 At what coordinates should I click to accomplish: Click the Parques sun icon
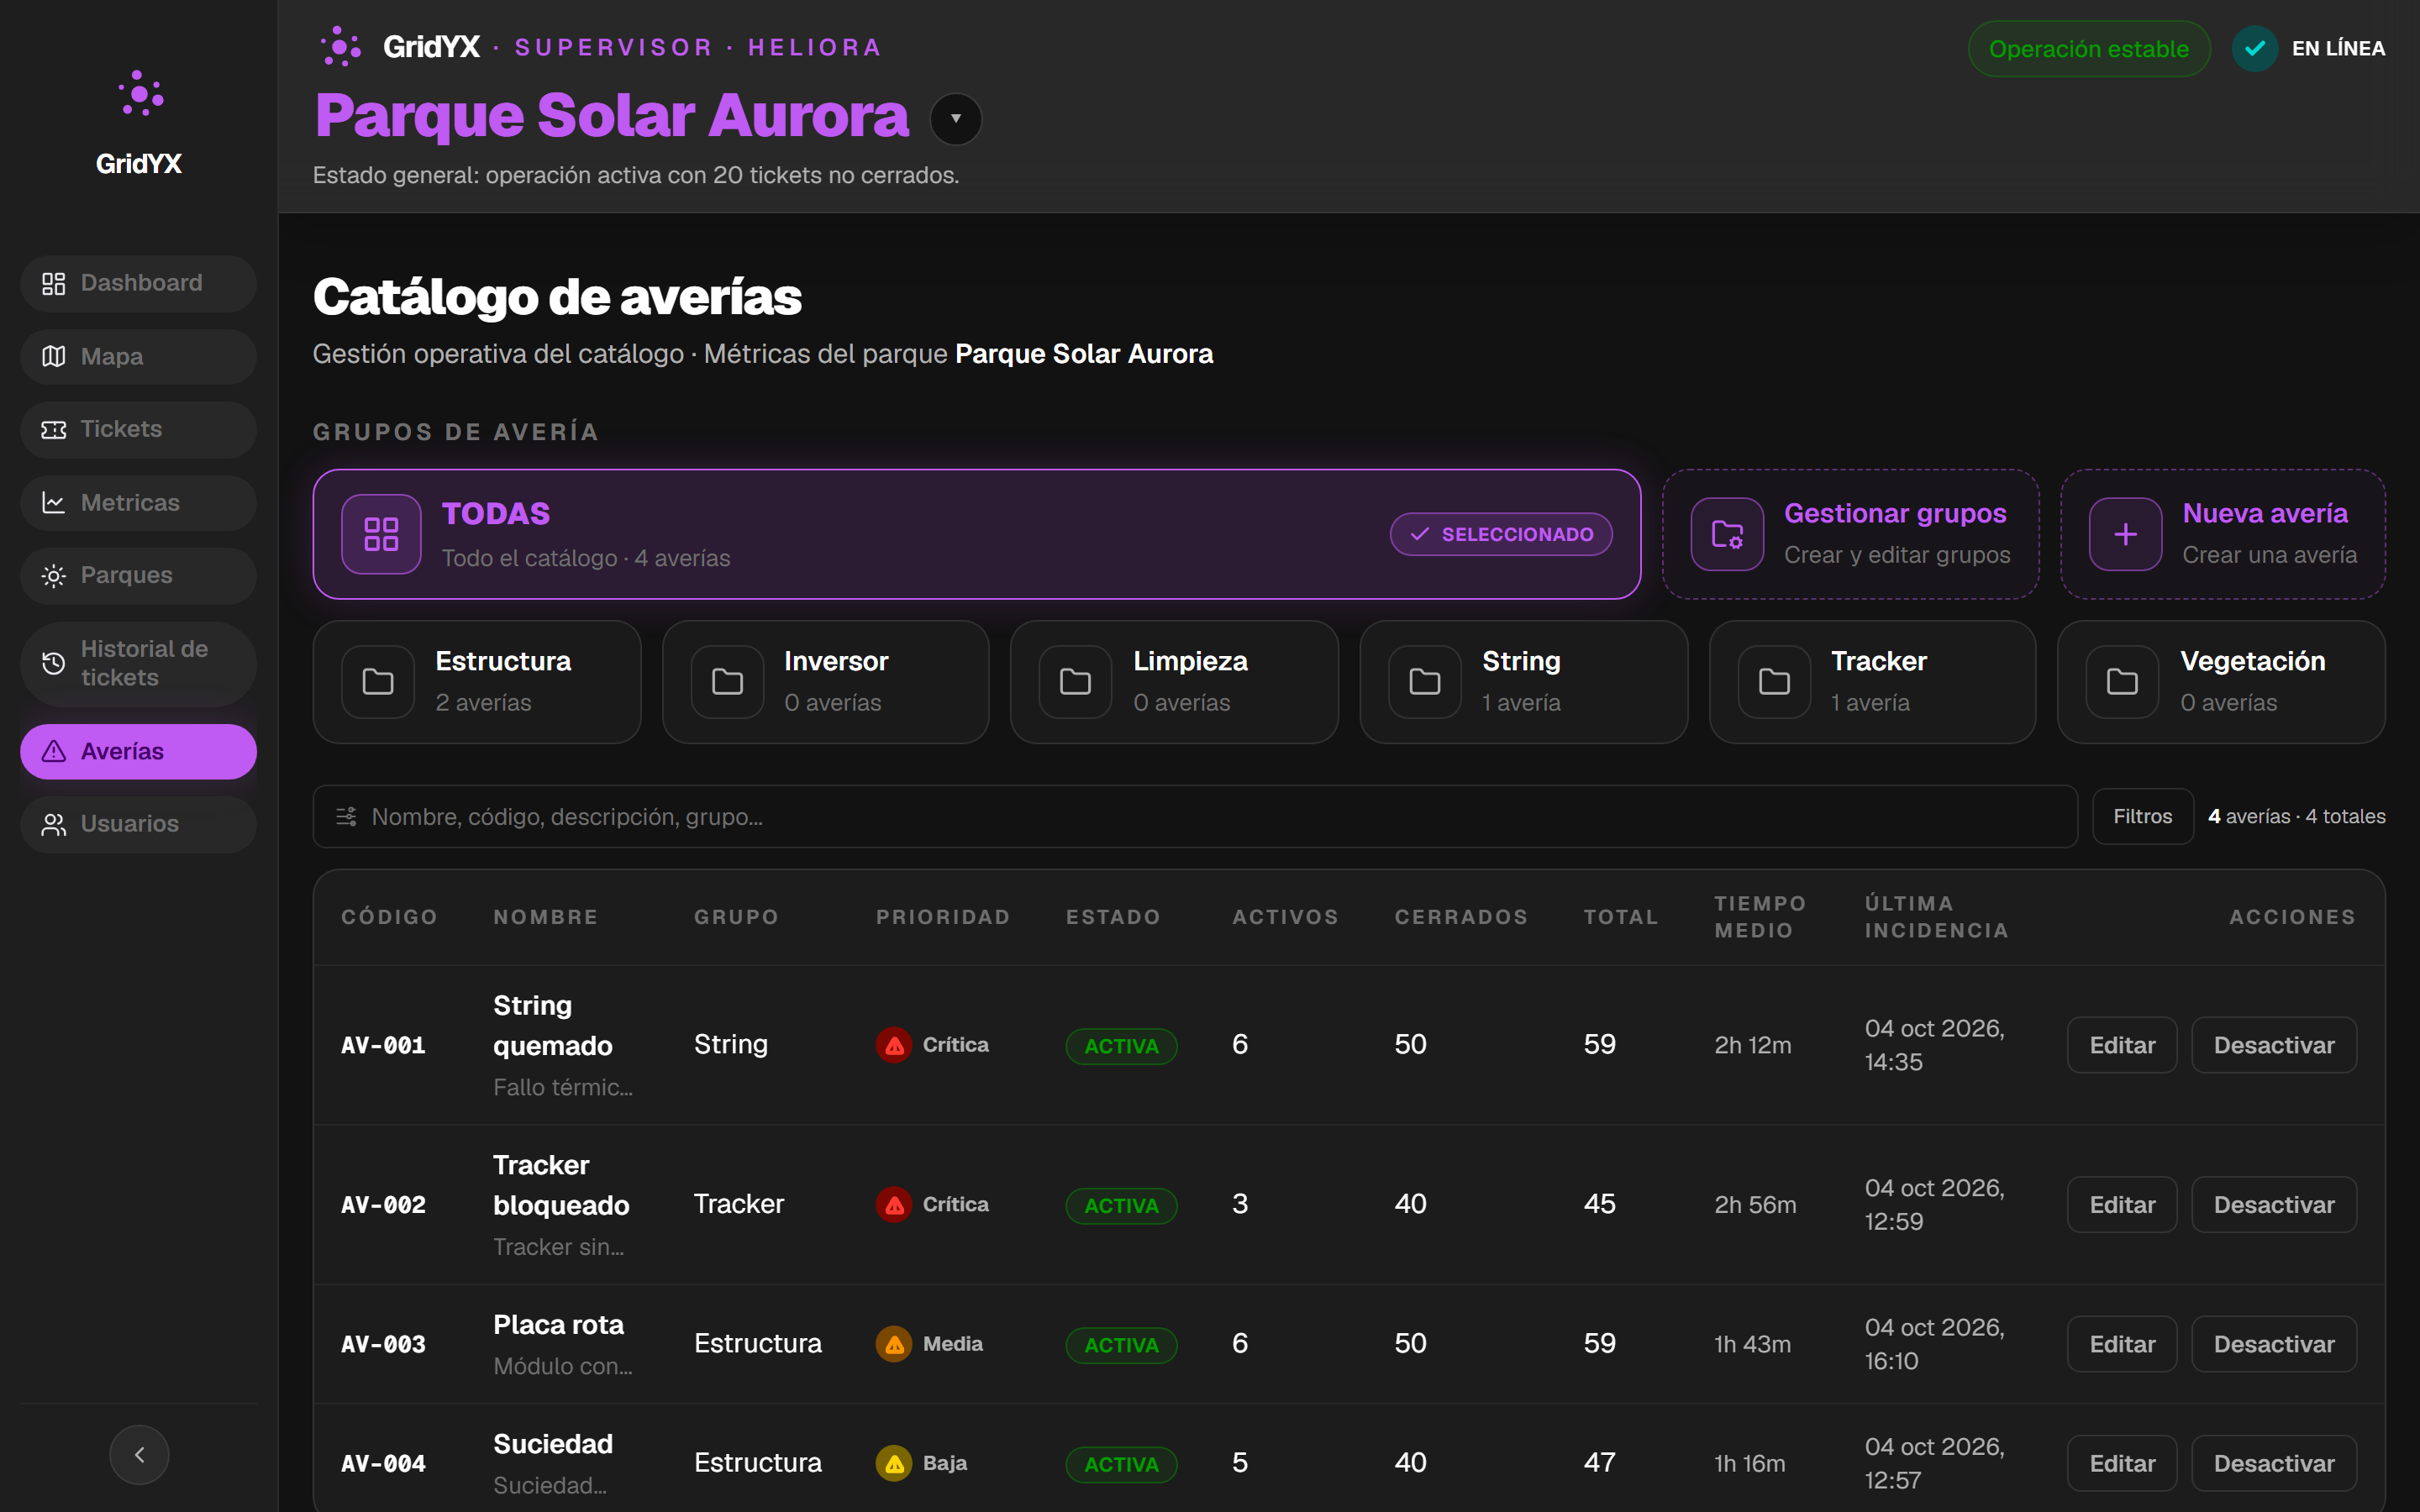[53, 576]
